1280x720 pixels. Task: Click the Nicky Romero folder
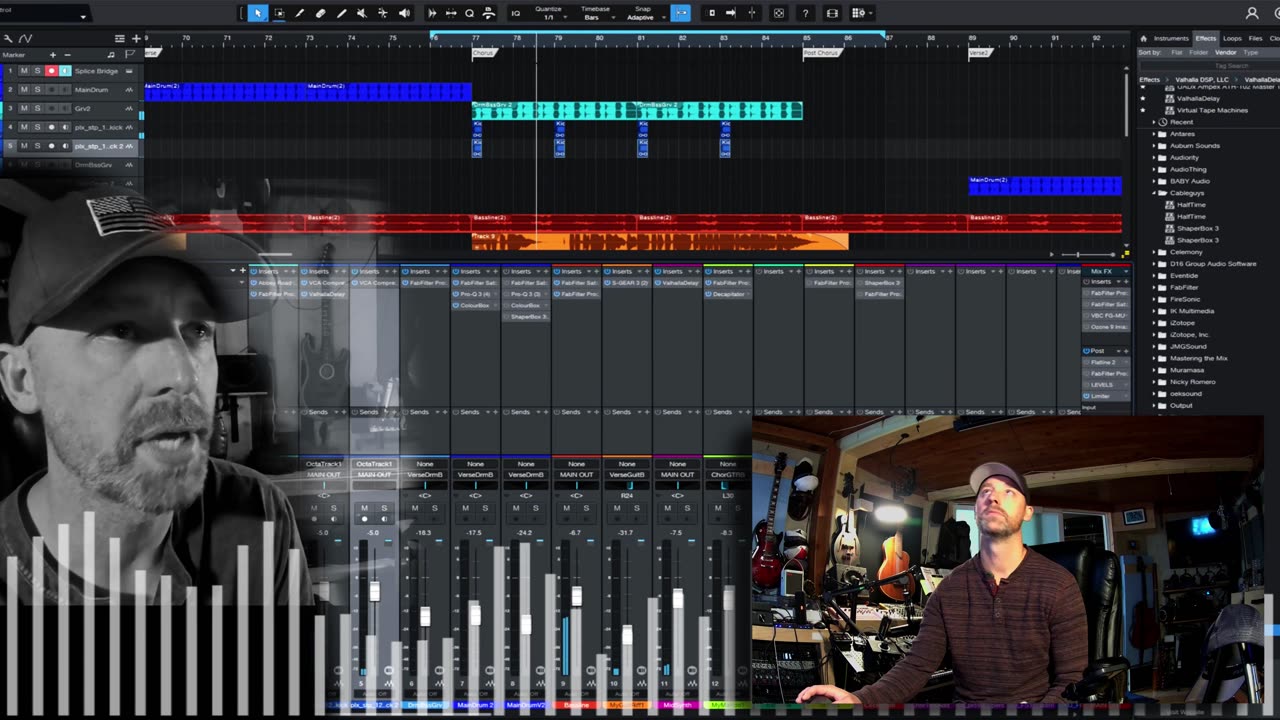coord(1192,382)
